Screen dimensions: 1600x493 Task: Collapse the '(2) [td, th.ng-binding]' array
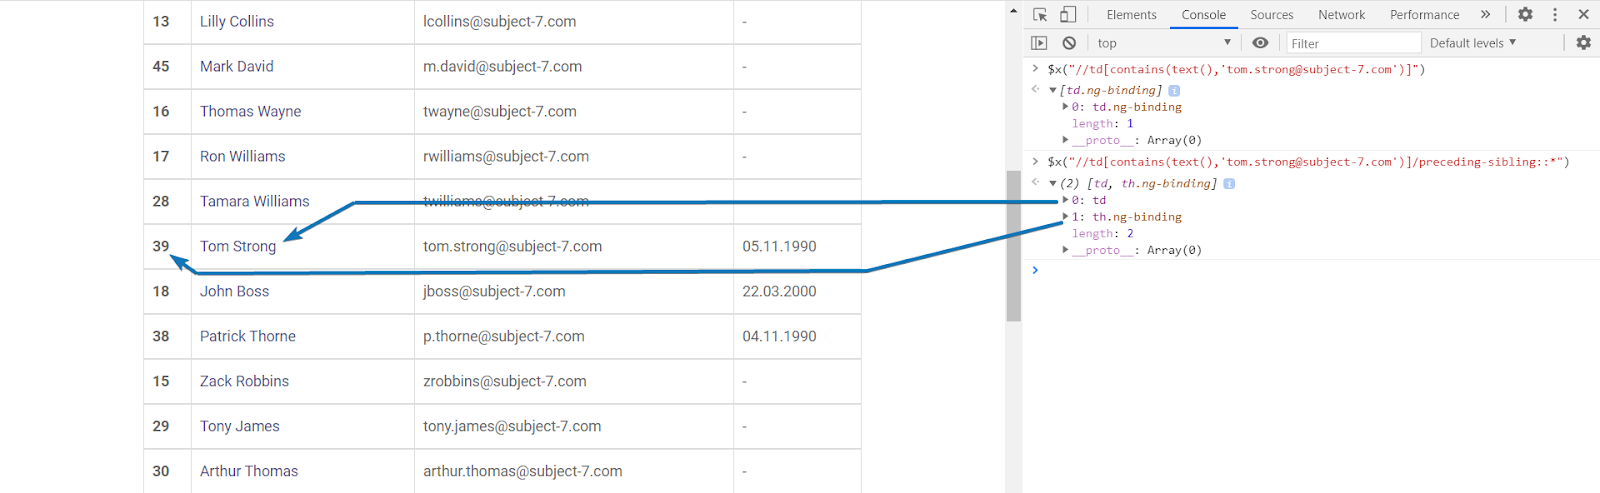(x=1053, y=184)
